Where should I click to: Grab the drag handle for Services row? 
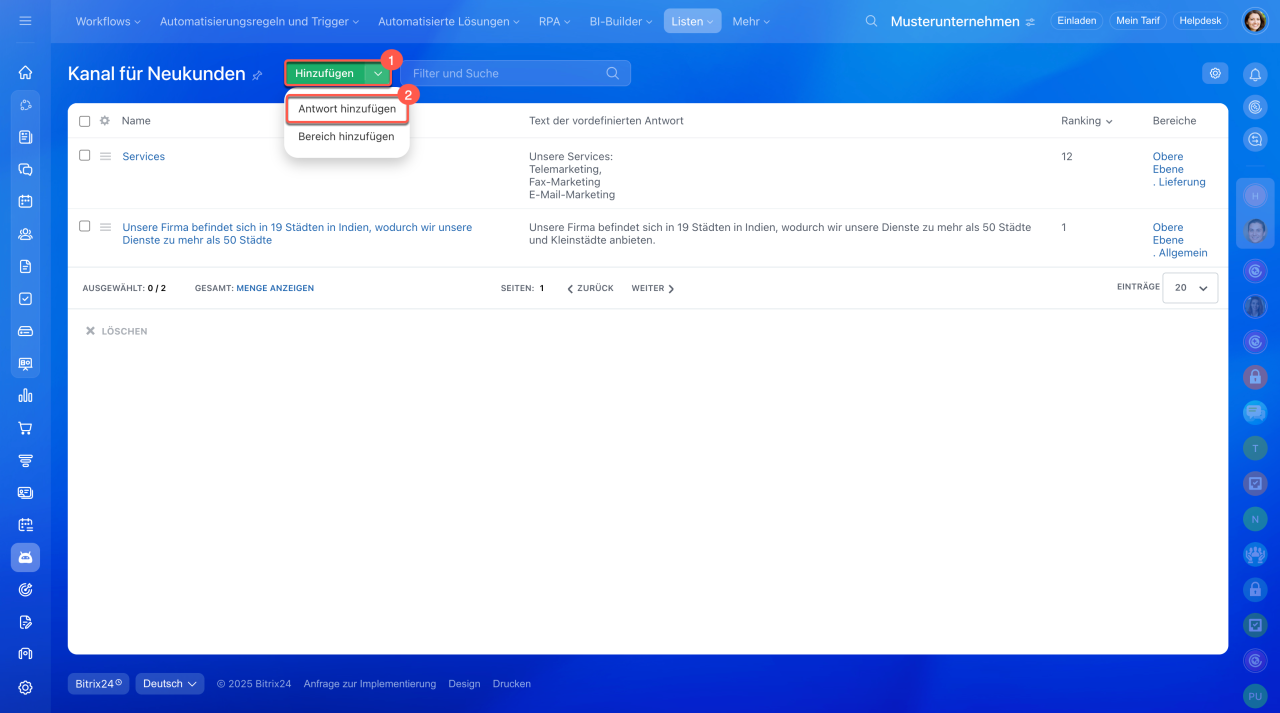click(105, 157)
